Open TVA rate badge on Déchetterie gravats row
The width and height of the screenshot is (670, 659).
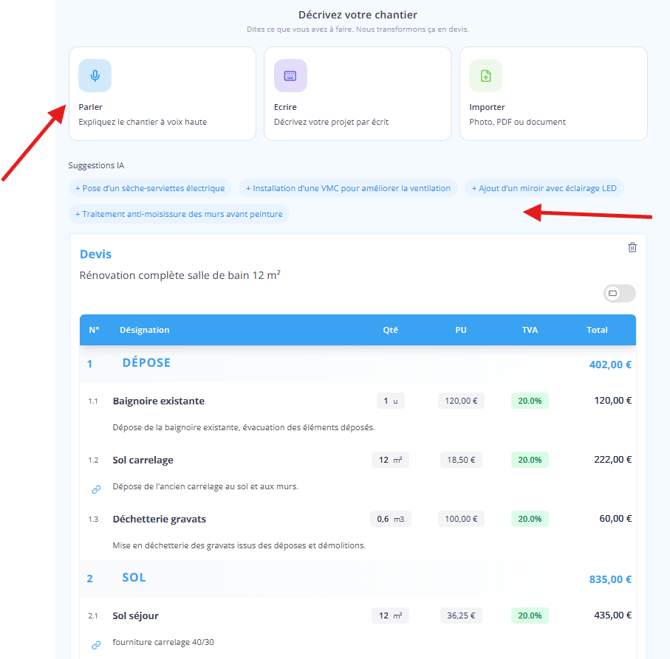(x=529, y=519)
